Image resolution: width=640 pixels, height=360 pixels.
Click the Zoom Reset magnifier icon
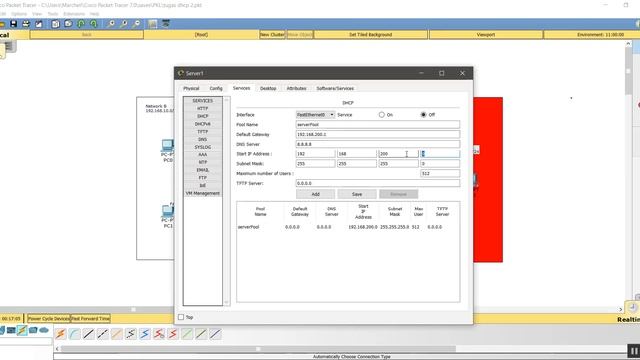pyautogui.click(x=123, y=24)
